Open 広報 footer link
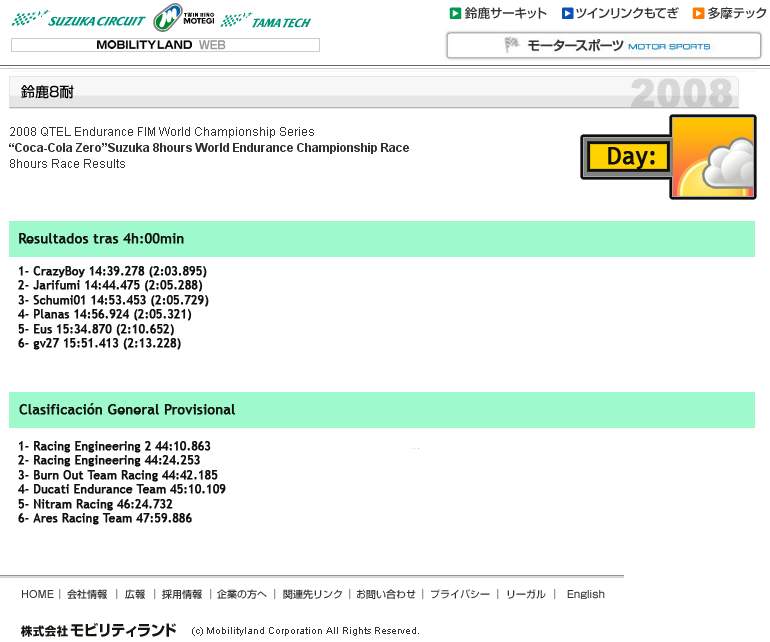 [135, 594]
